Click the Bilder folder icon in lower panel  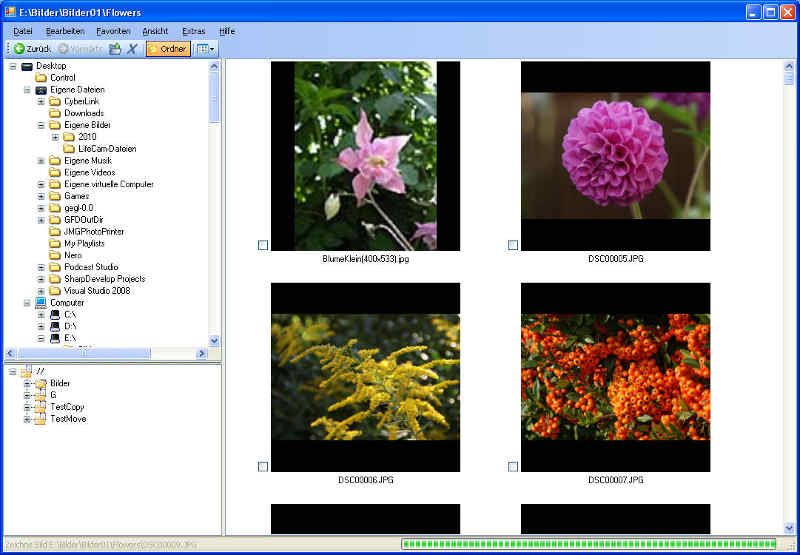click(39, 383)
